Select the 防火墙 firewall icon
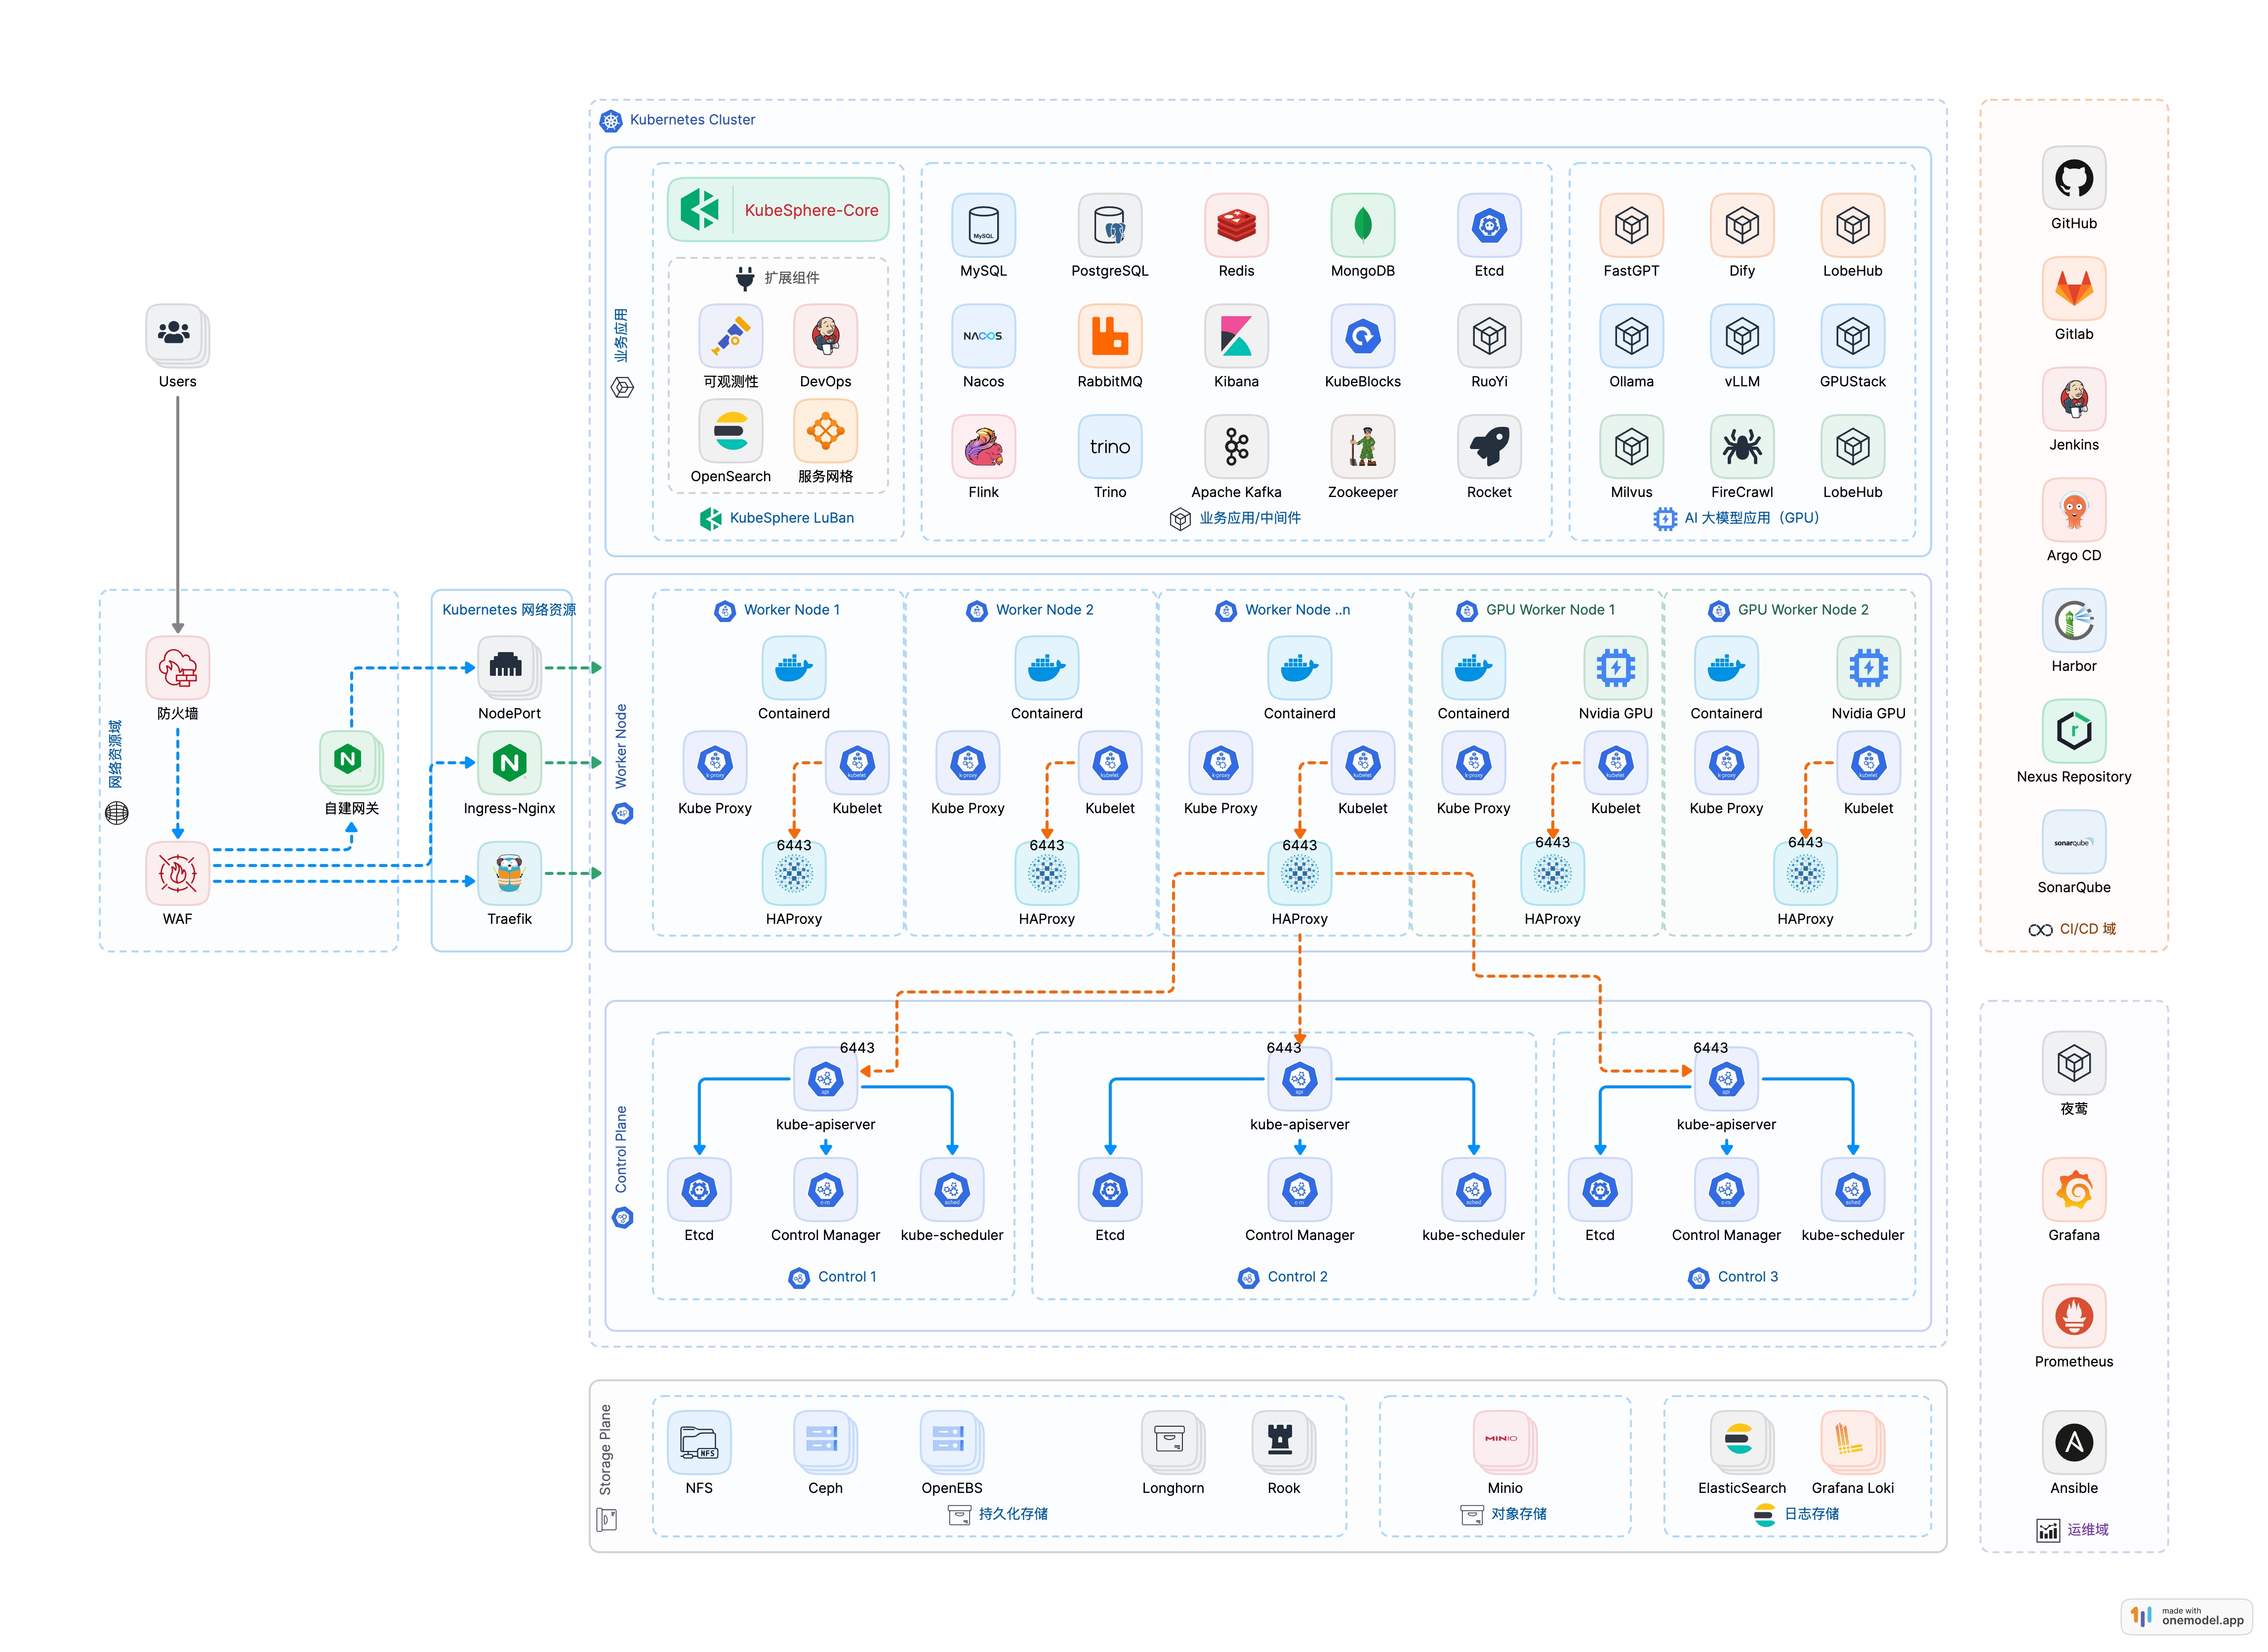The width and height of the screenshot is (2268, 1652). [177, 667]
